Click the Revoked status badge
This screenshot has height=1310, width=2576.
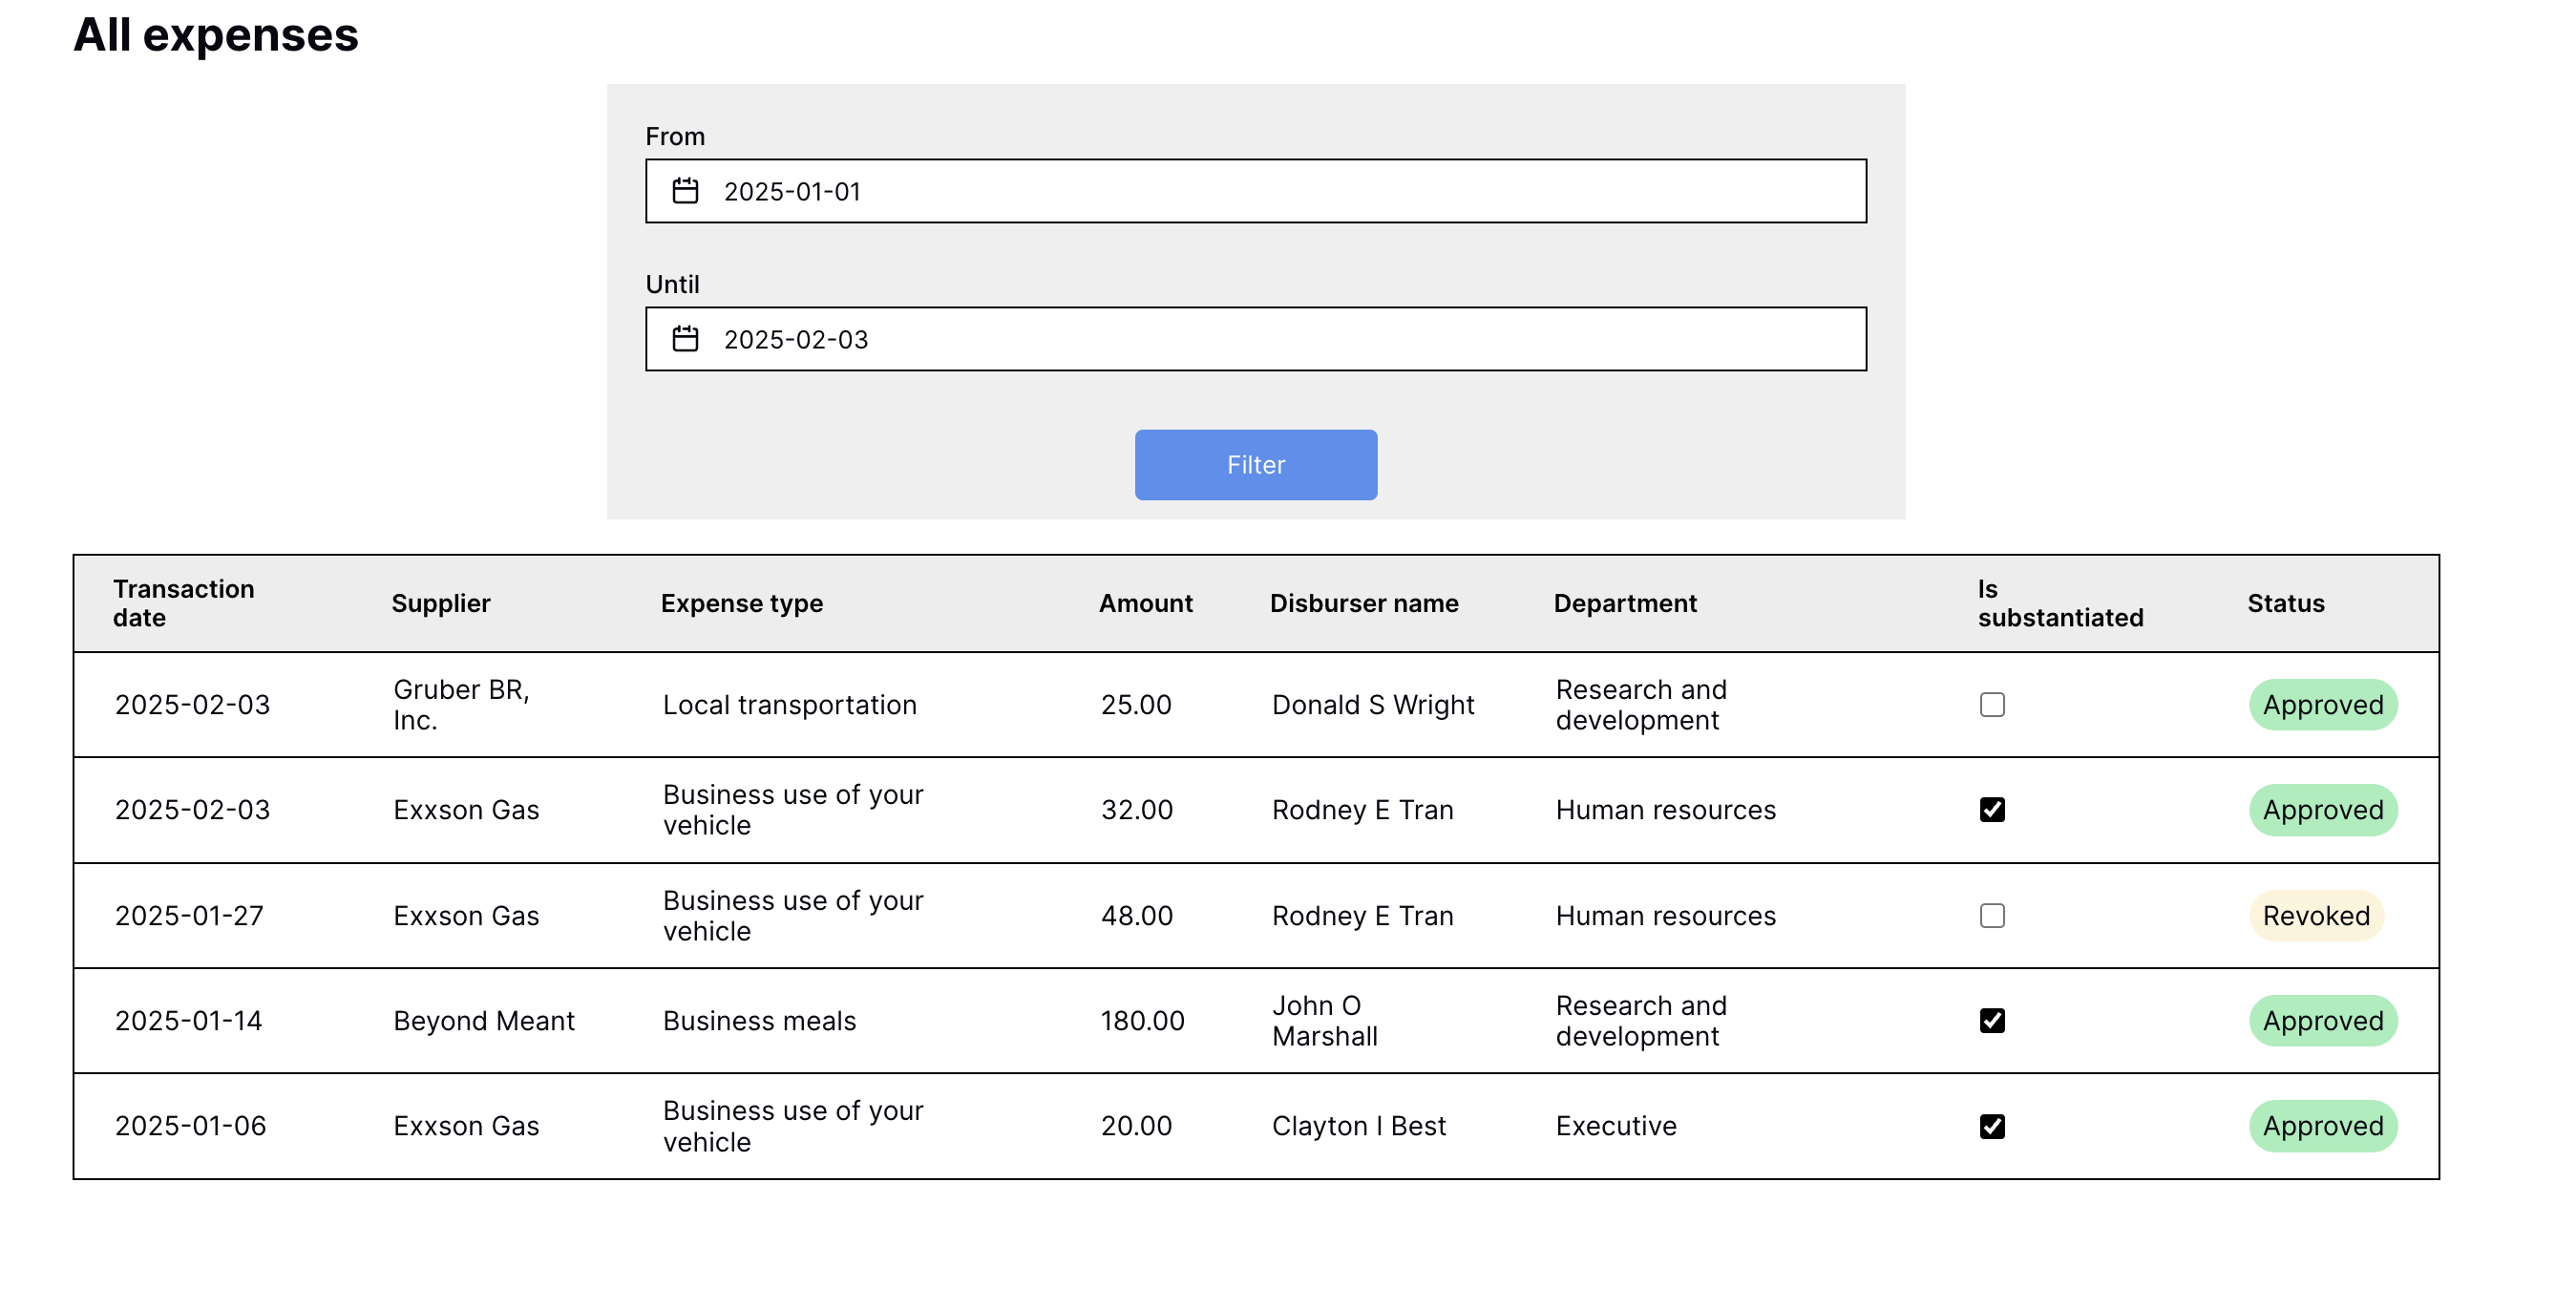point(2316,916)
